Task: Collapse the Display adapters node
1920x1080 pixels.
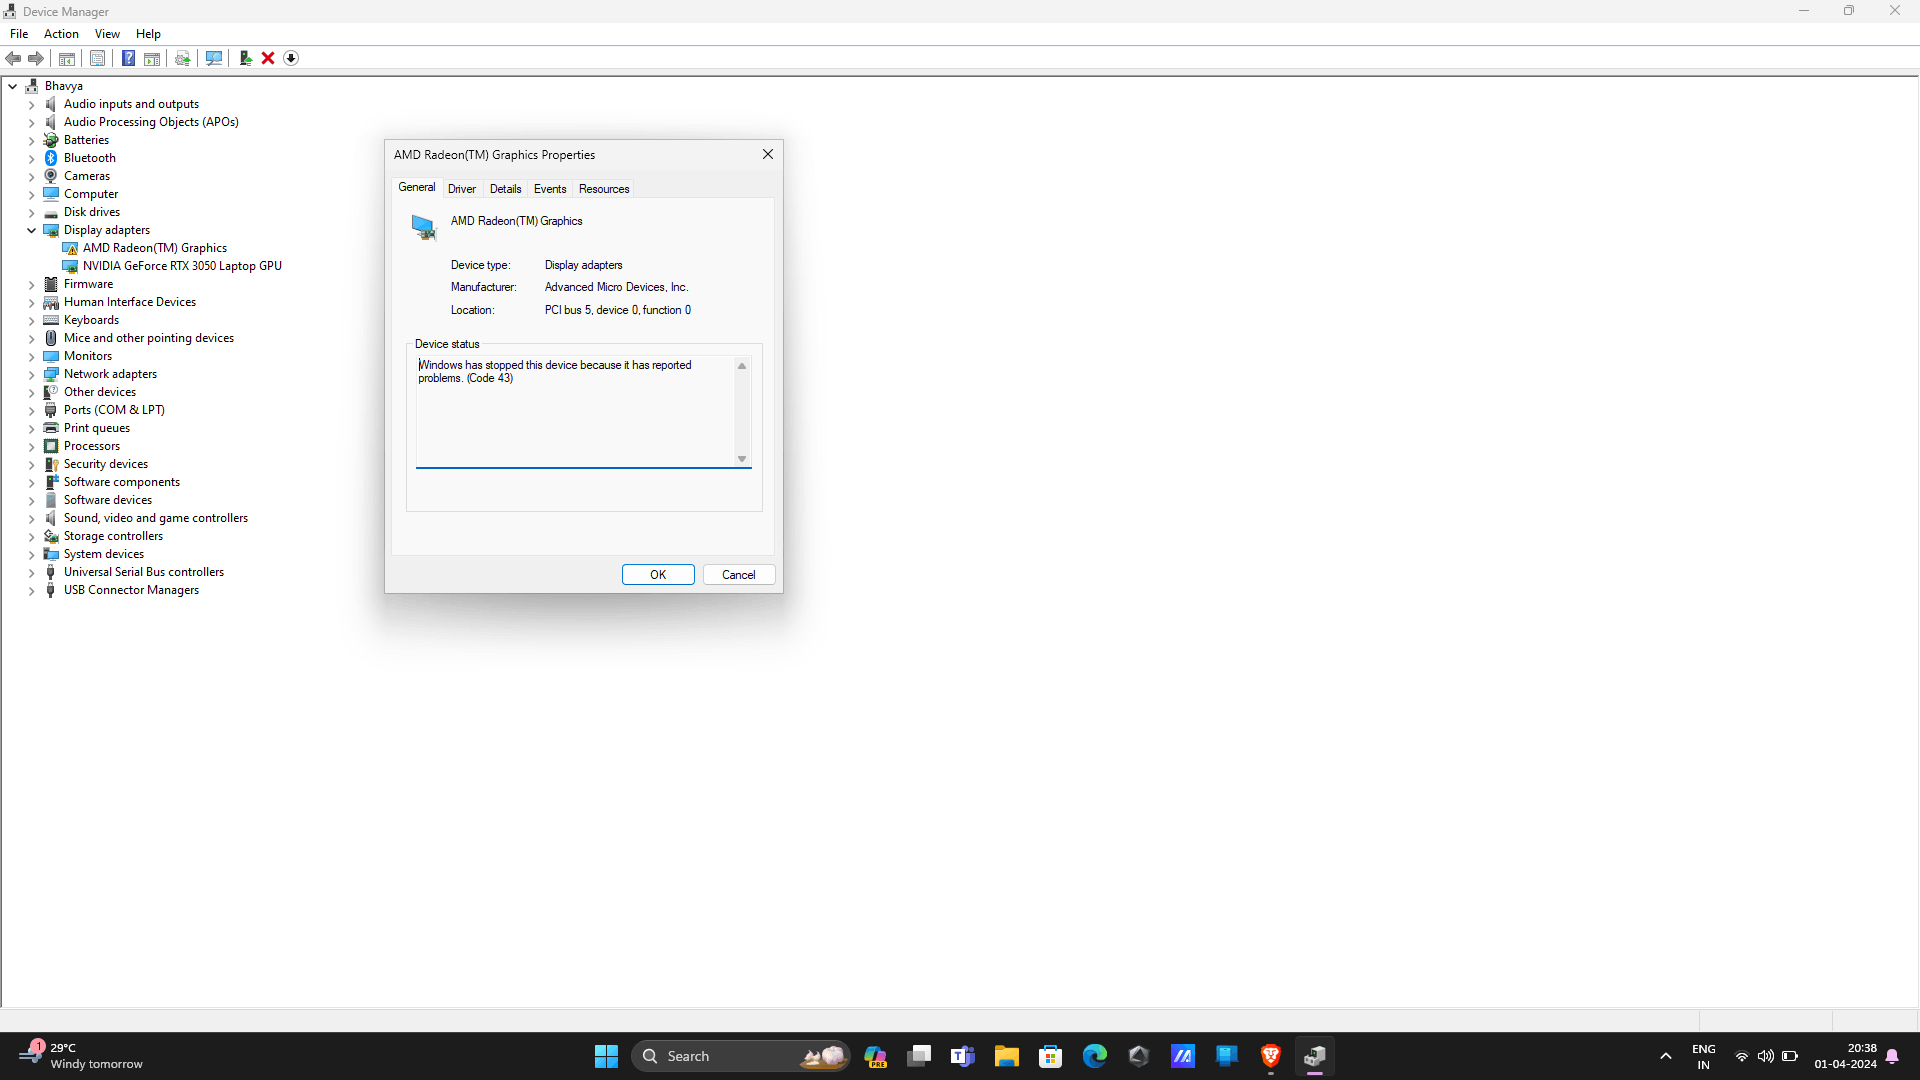Action: 31,230
